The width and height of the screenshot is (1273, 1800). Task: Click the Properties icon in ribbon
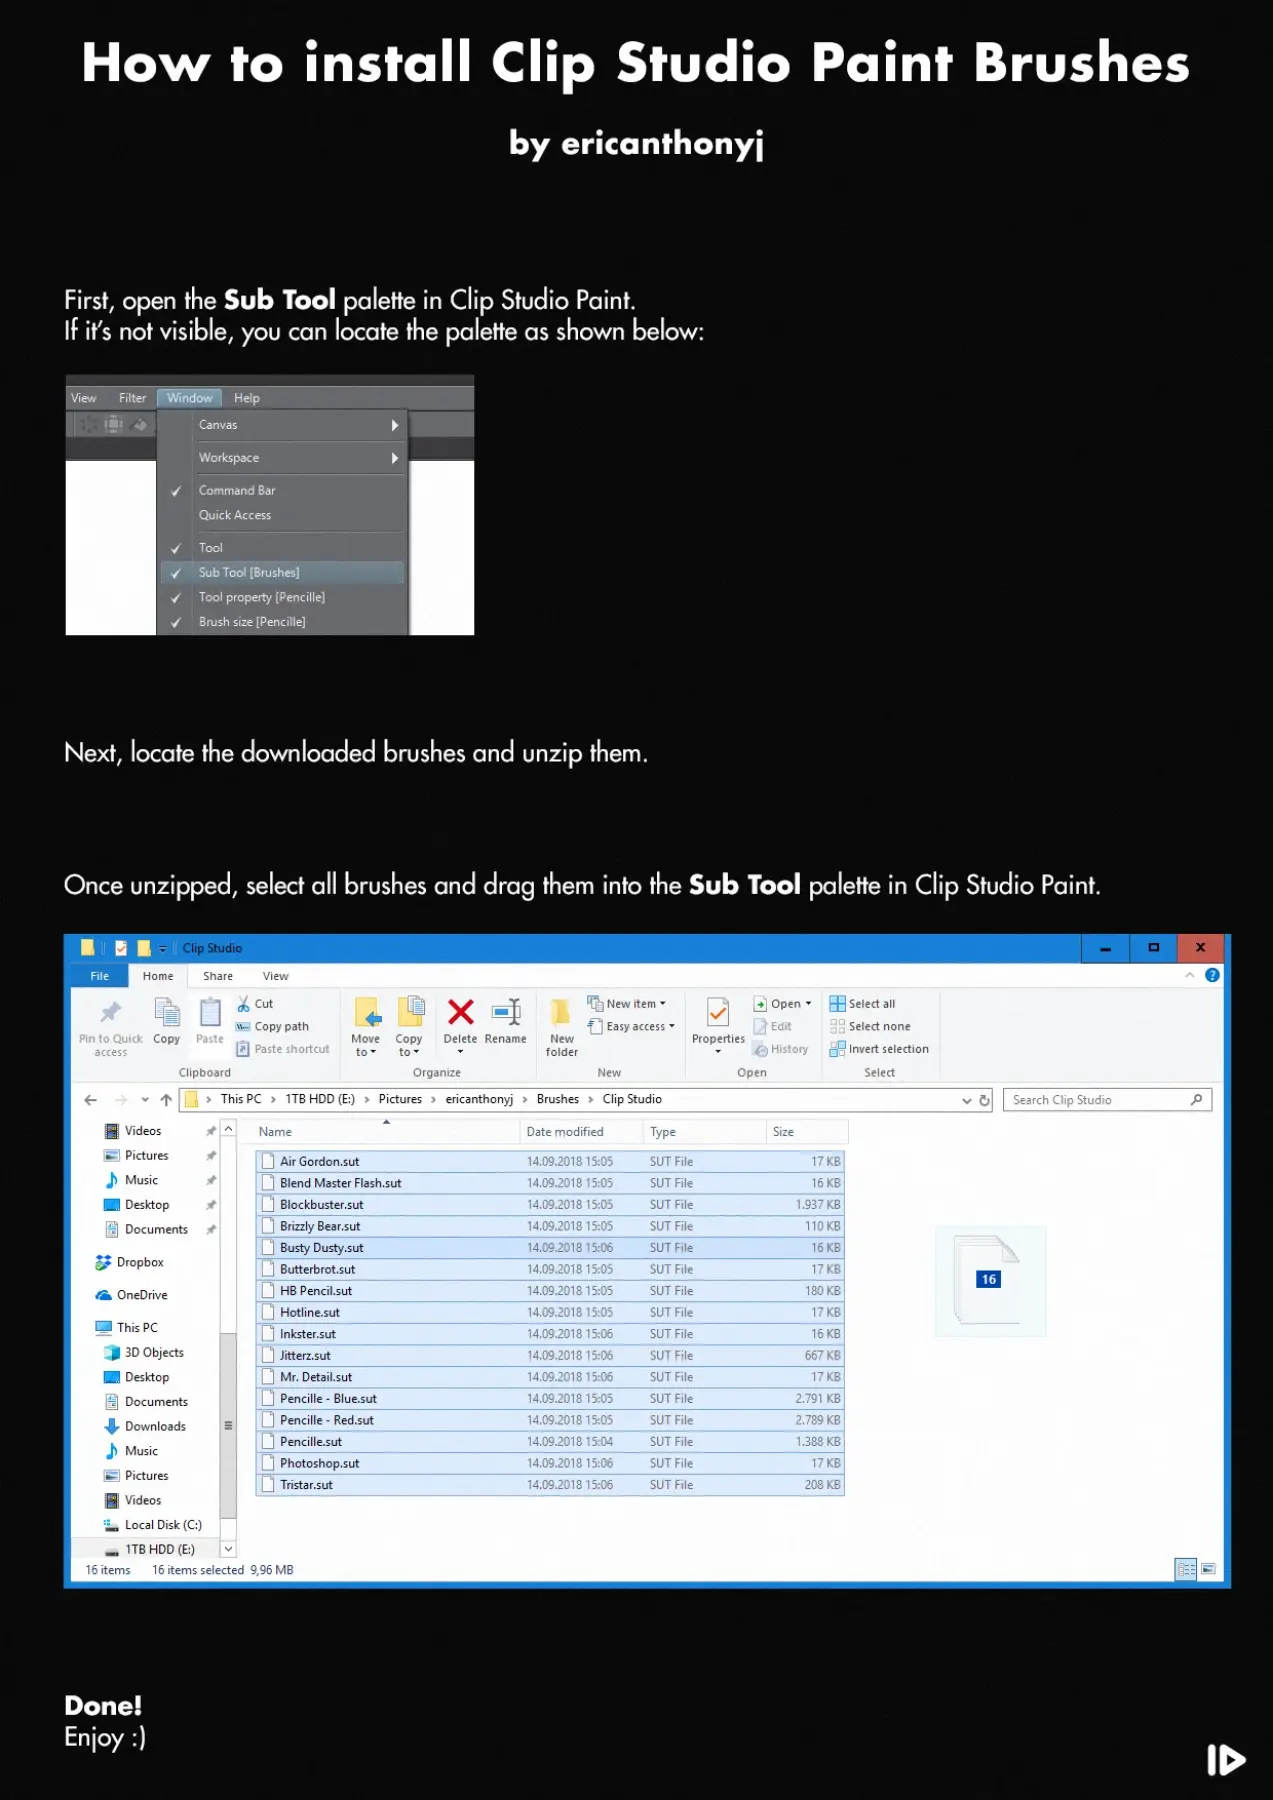tap(718, 1012)
